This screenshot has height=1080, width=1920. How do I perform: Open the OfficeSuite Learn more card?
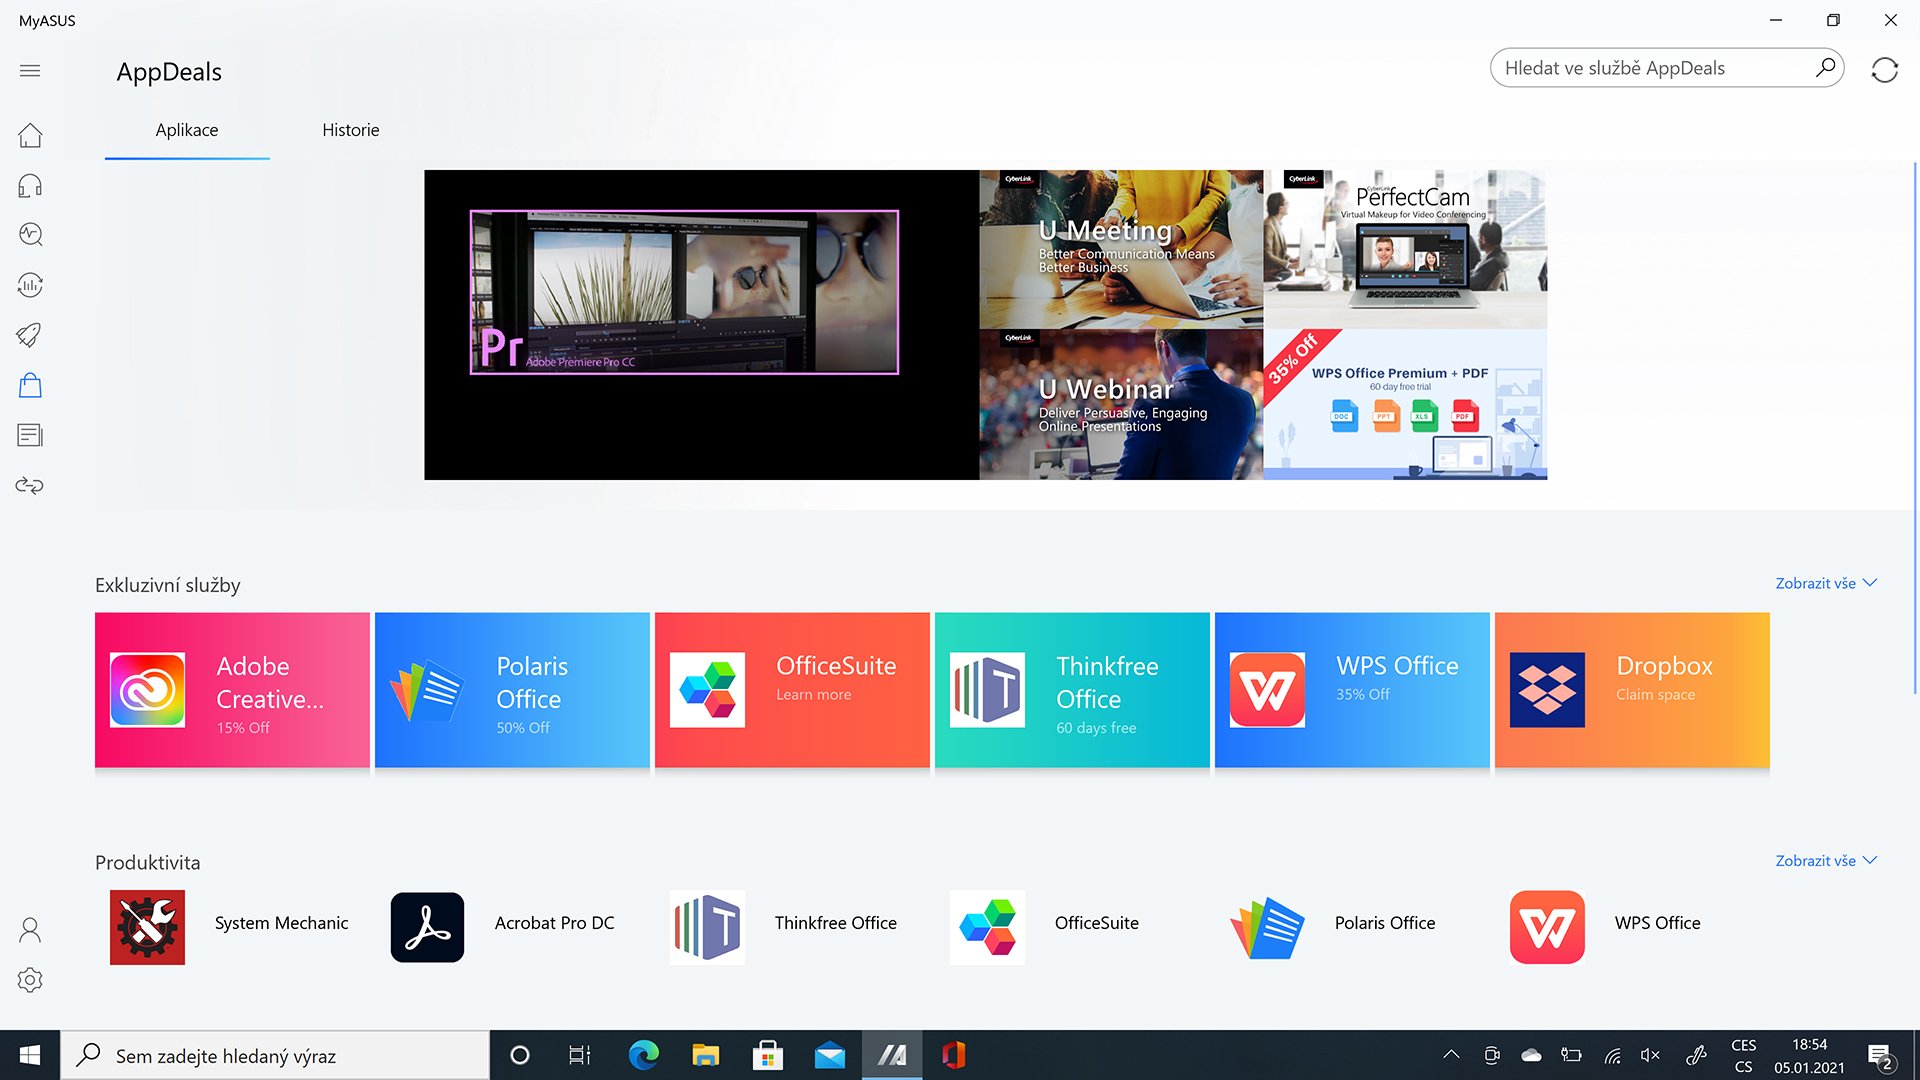click(x=792, y=690)
